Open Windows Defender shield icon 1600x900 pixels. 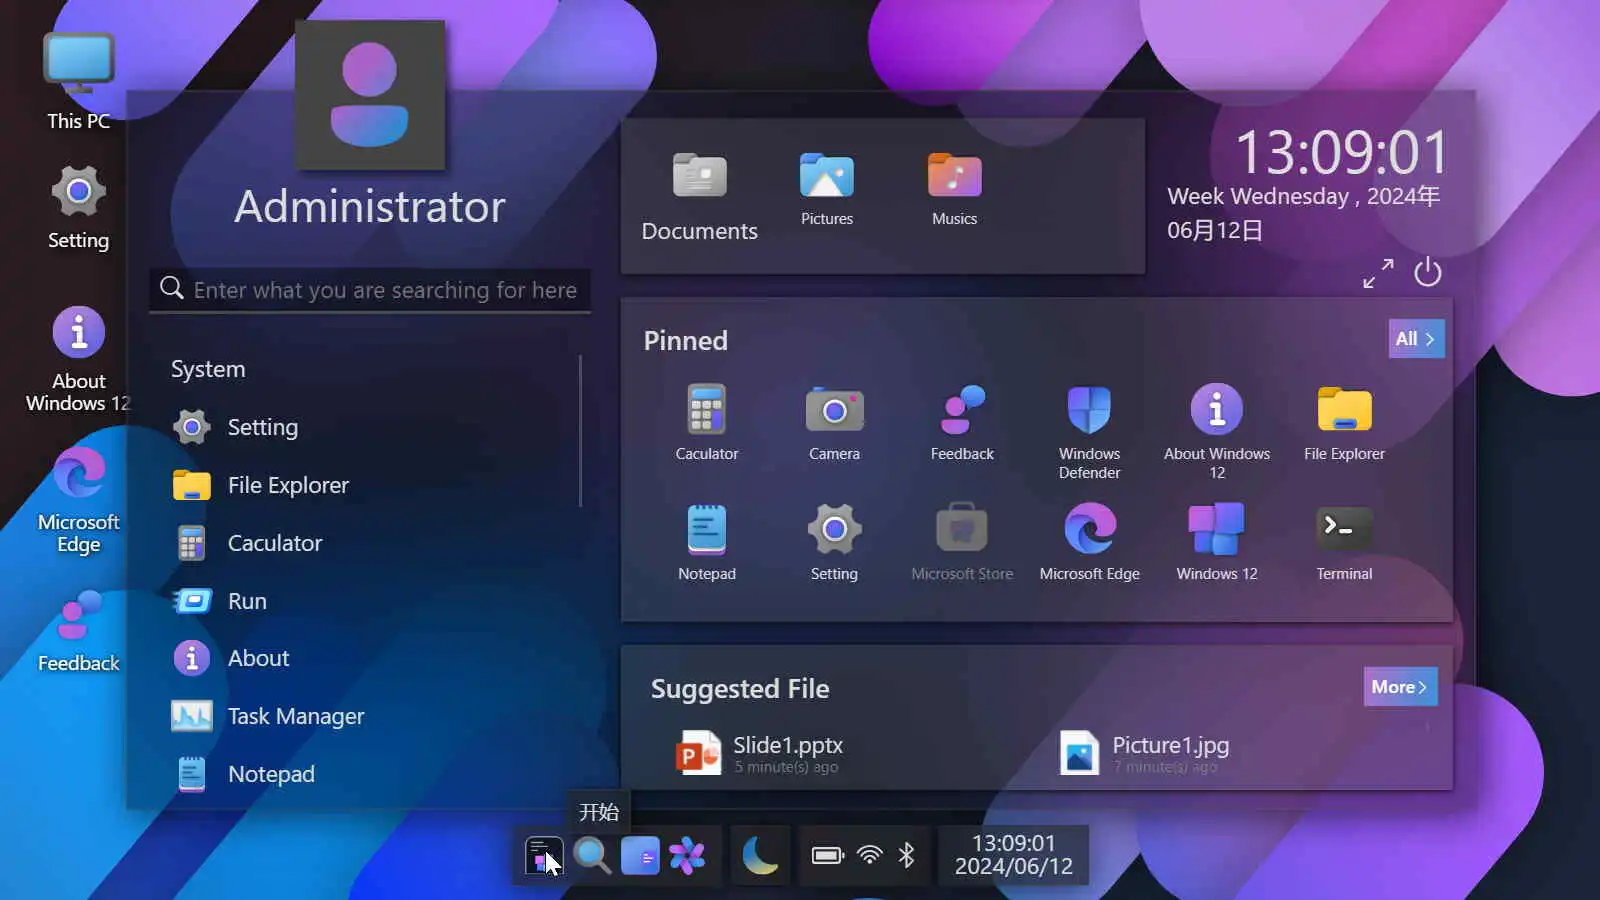coord(1089,431)
